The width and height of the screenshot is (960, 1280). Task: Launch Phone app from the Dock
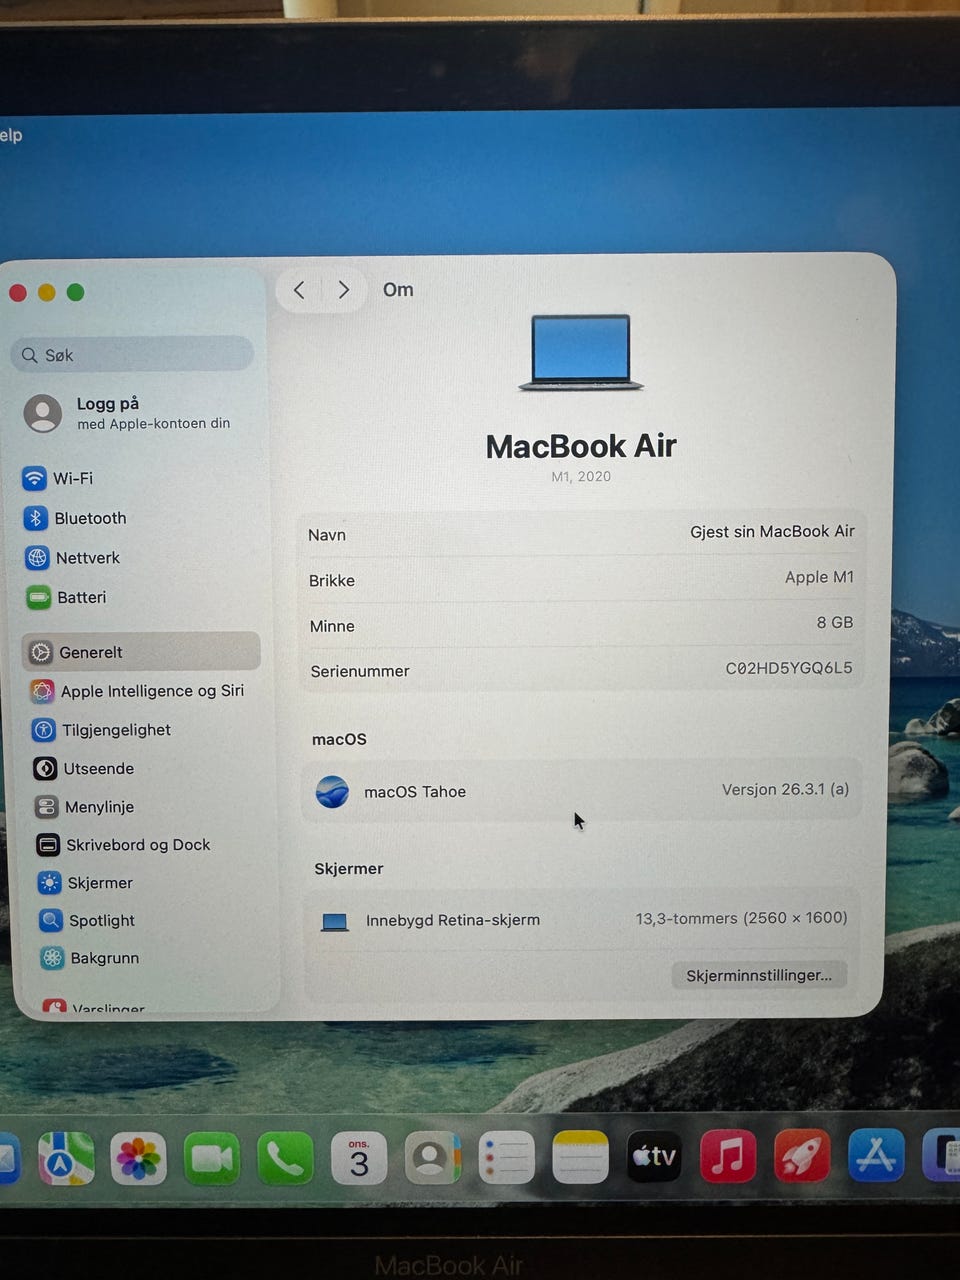click(x=285, y=1159)
